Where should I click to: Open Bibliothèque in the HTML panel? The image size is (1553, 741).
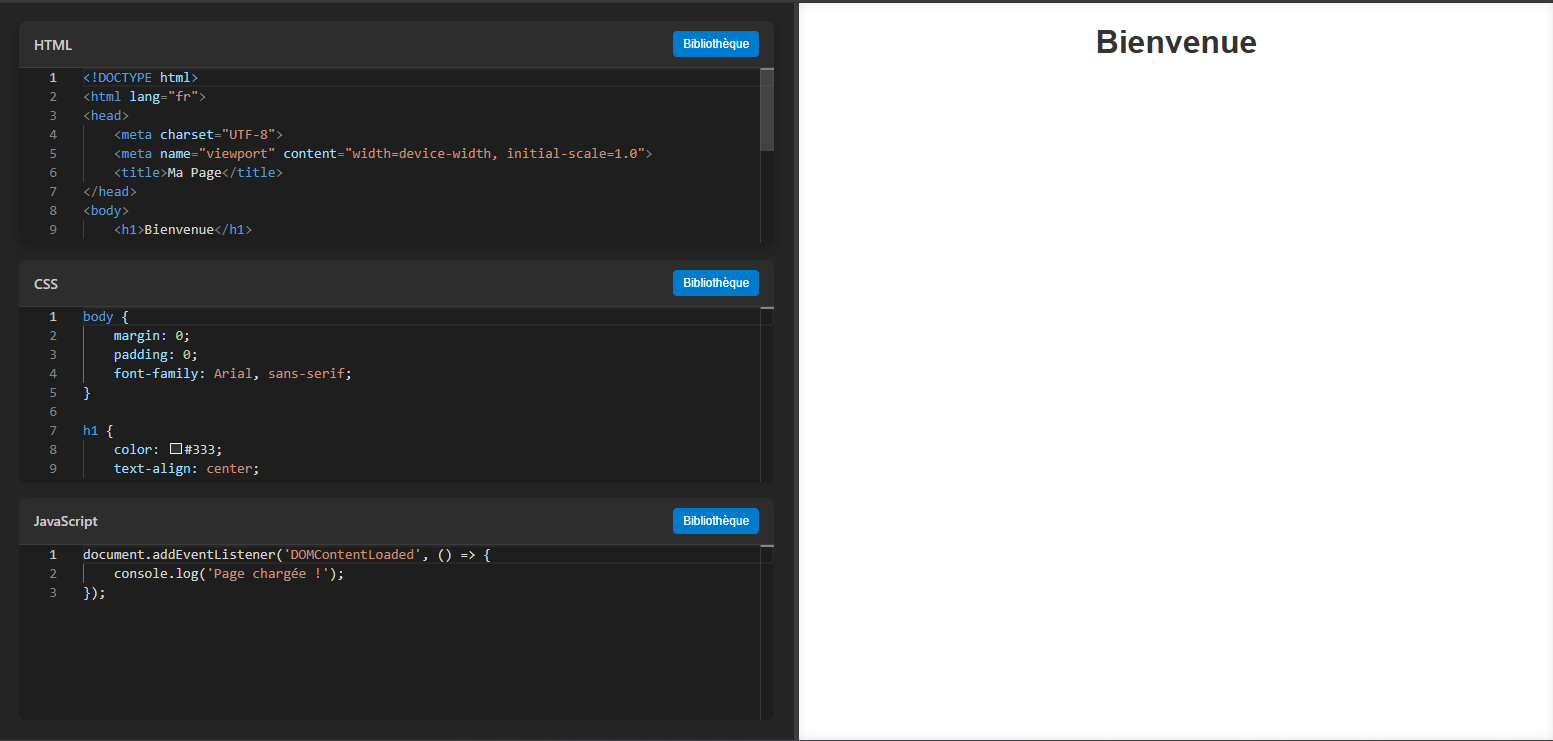[715, 44]
